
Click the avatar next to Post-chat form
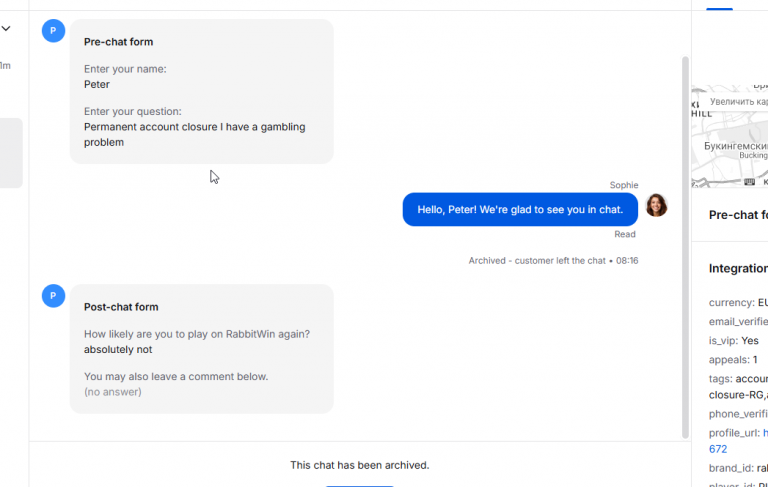(x=53, y=296)
